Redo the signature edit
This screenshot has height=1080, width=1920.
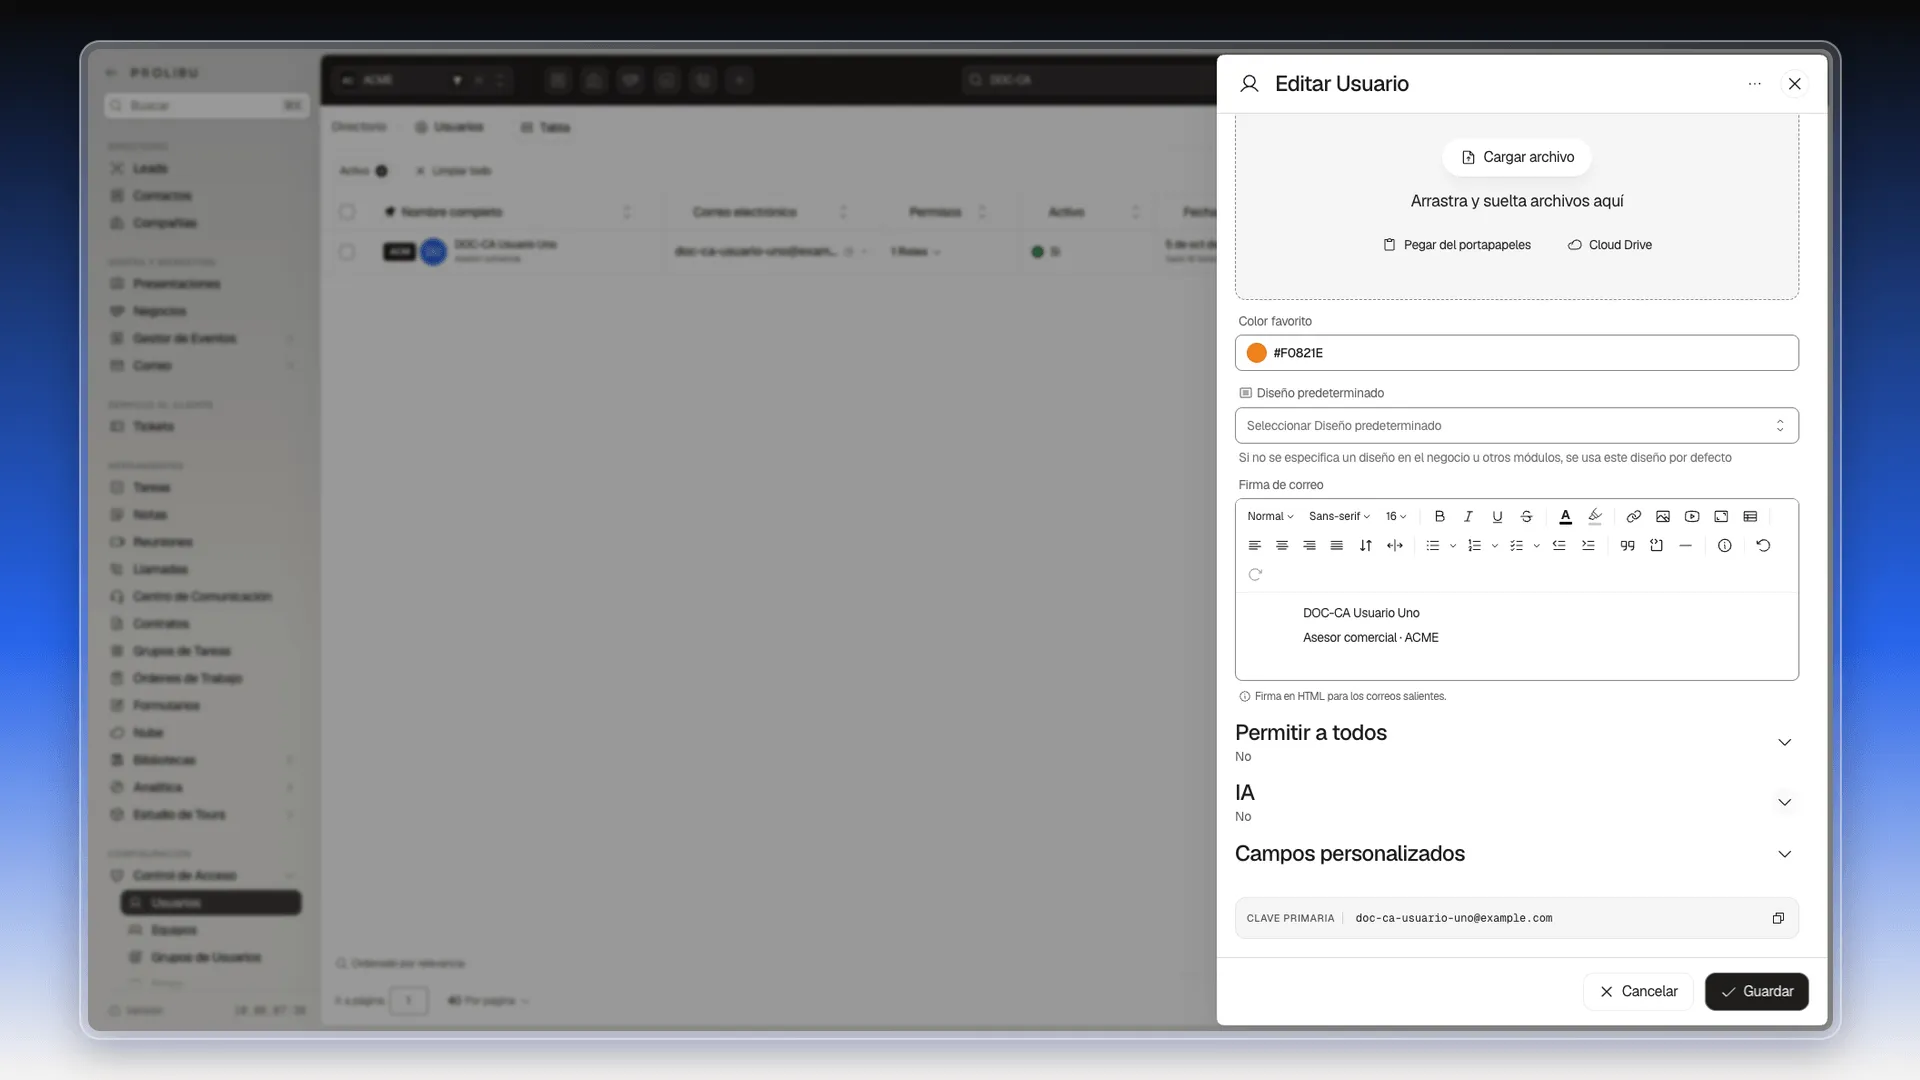pos(1255,575)
